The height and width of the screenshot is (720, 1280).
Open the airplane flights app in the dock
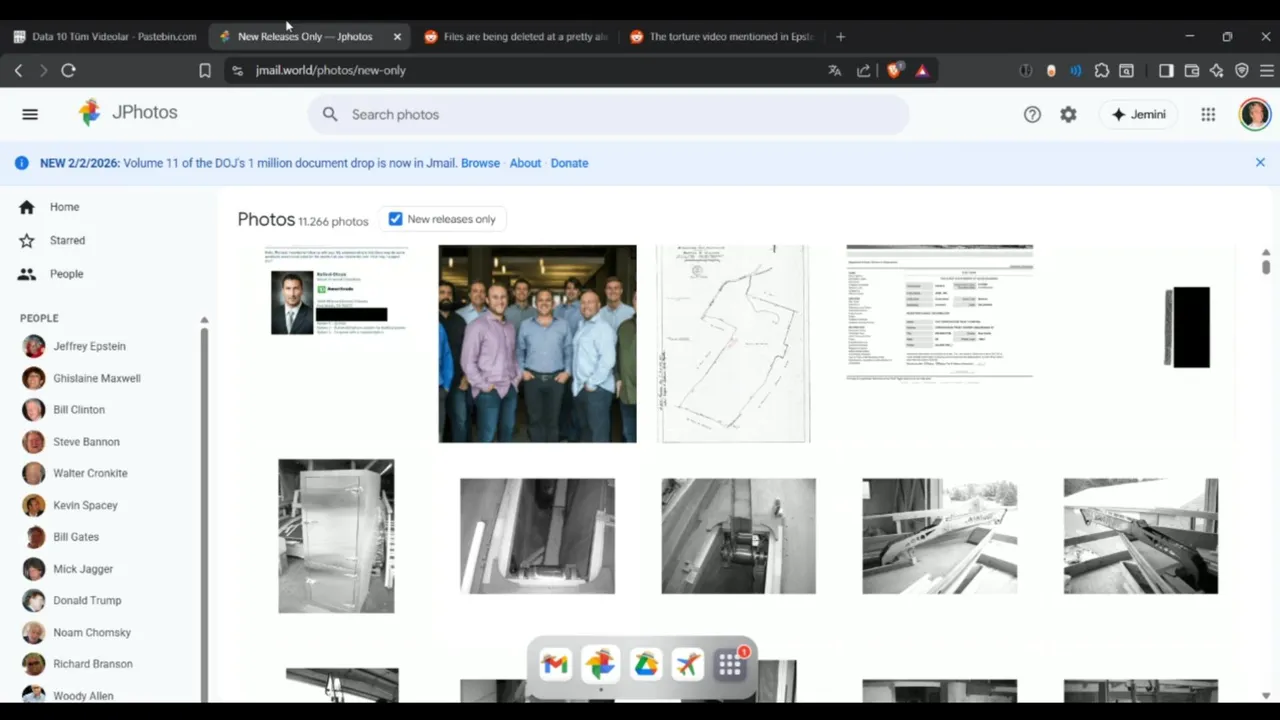click(688, 664)
